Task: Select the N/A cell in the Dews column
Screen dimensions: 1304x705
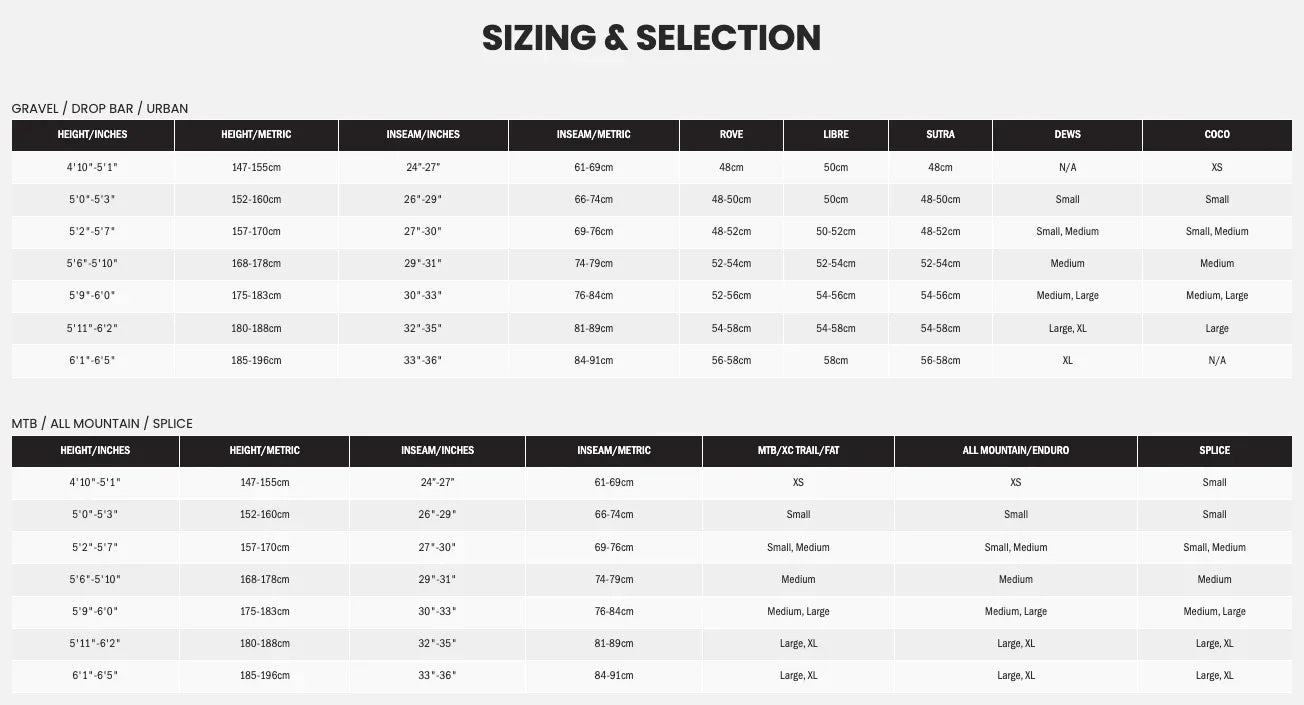Action: click(1067, 167)
